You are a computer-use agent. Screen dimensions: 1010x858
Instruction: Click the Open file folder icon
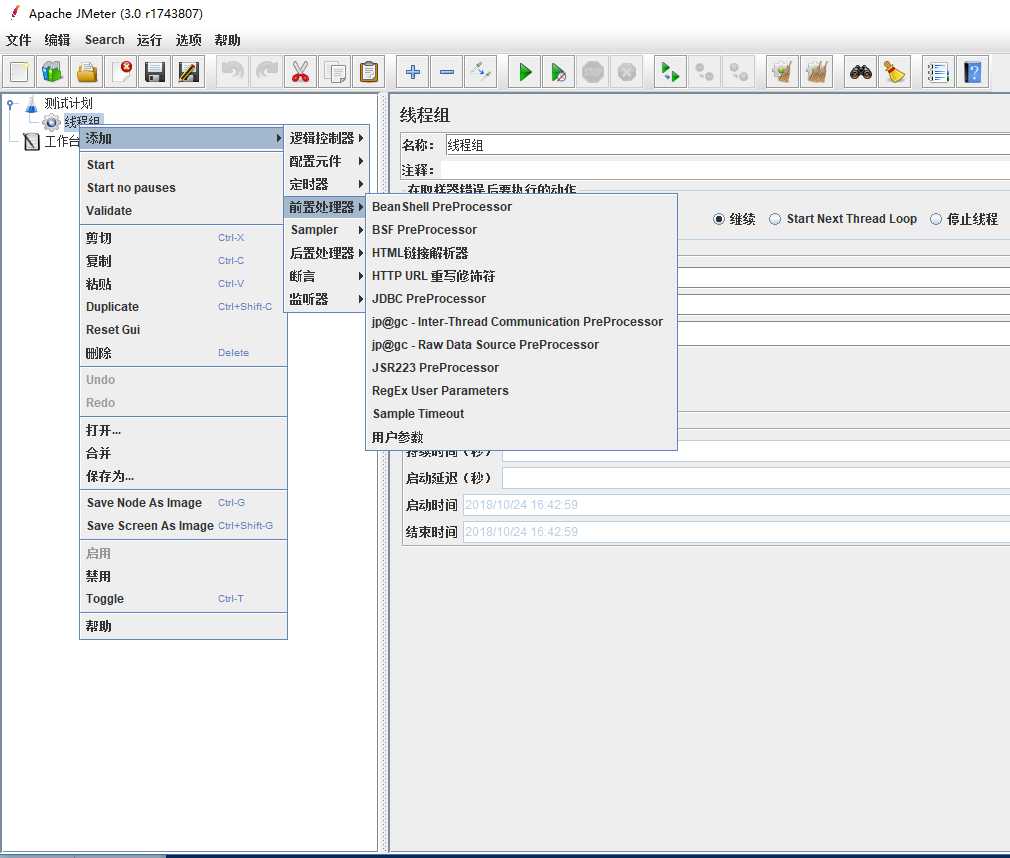click(x=87, y=72)
